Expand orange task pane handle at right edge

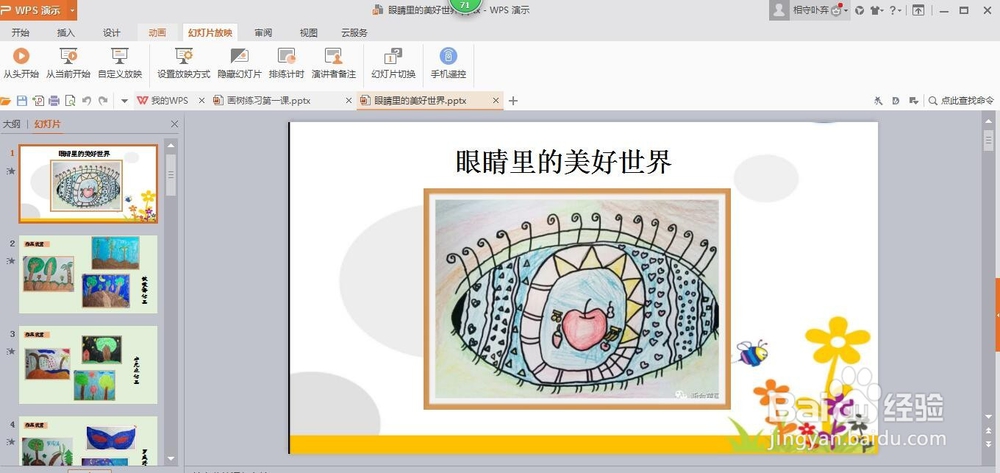click(997, 314)
